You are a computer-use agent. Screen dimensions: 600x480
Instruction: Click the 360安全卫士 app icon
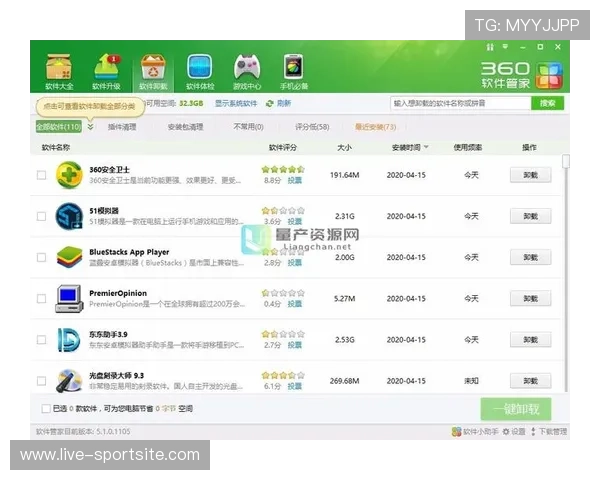tap(69, 175)
